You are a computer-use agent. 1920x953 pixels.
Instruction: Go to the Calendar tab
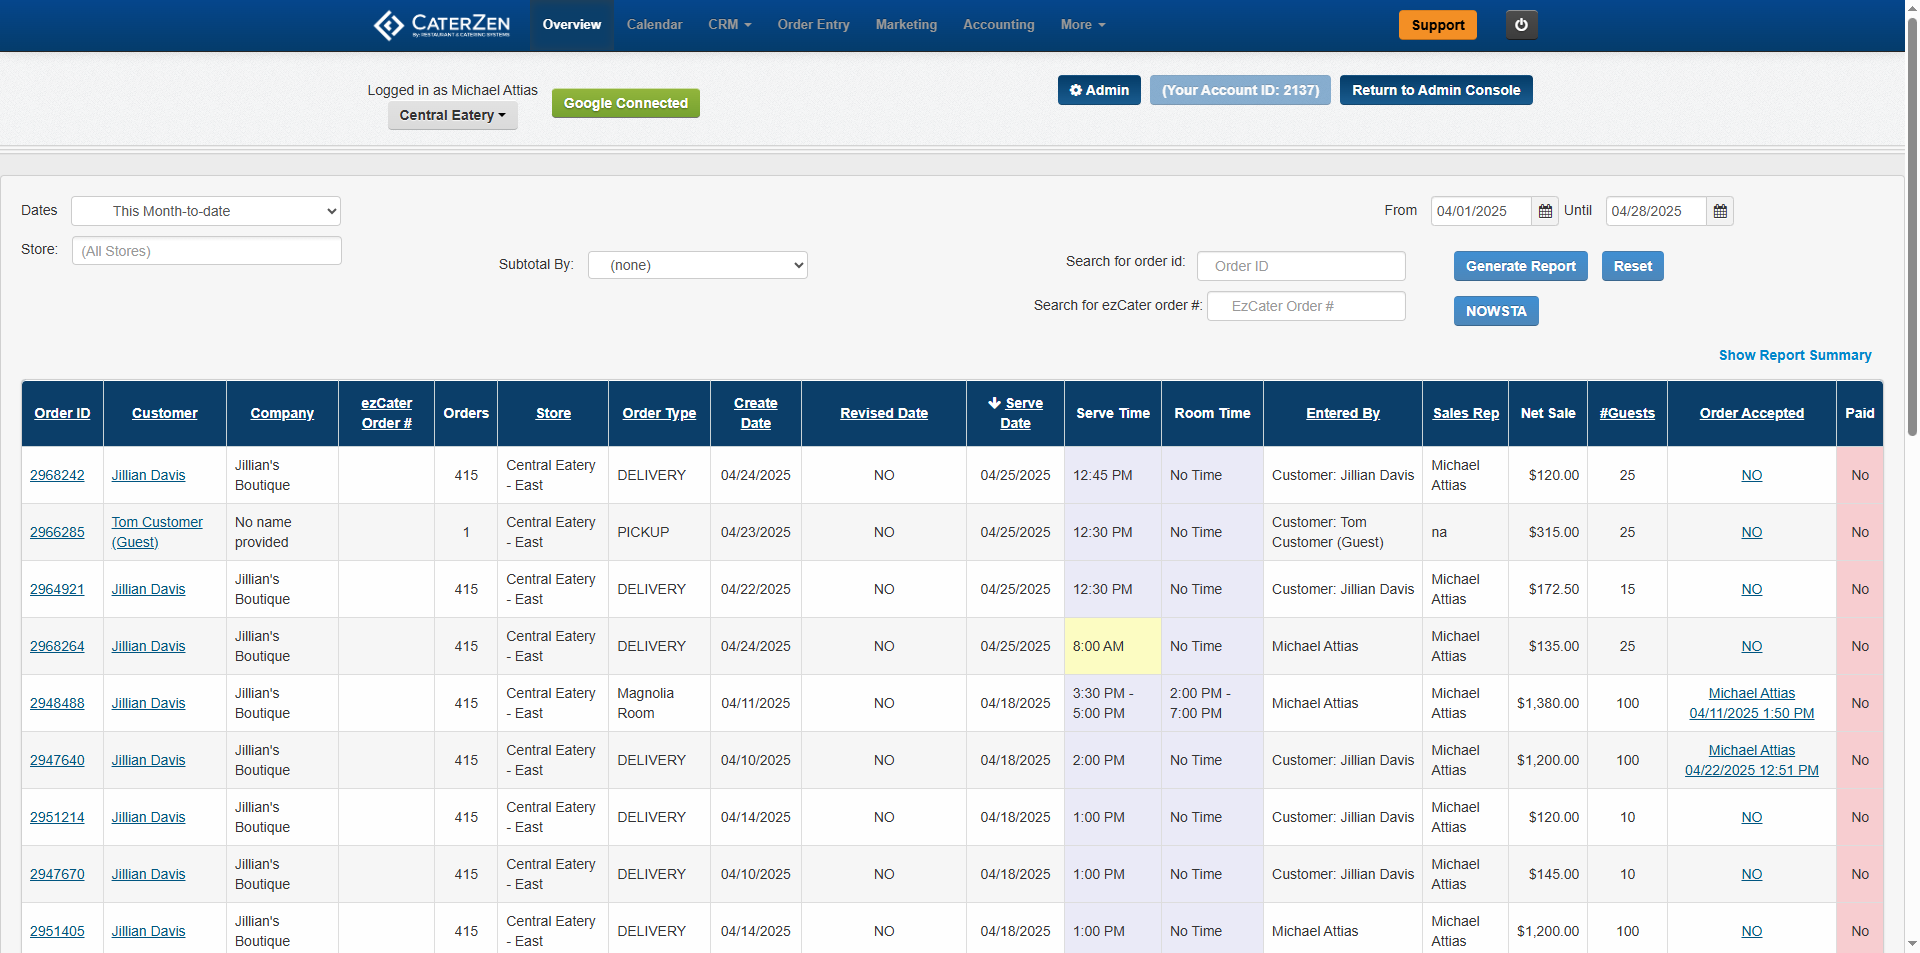click(654, 25)
